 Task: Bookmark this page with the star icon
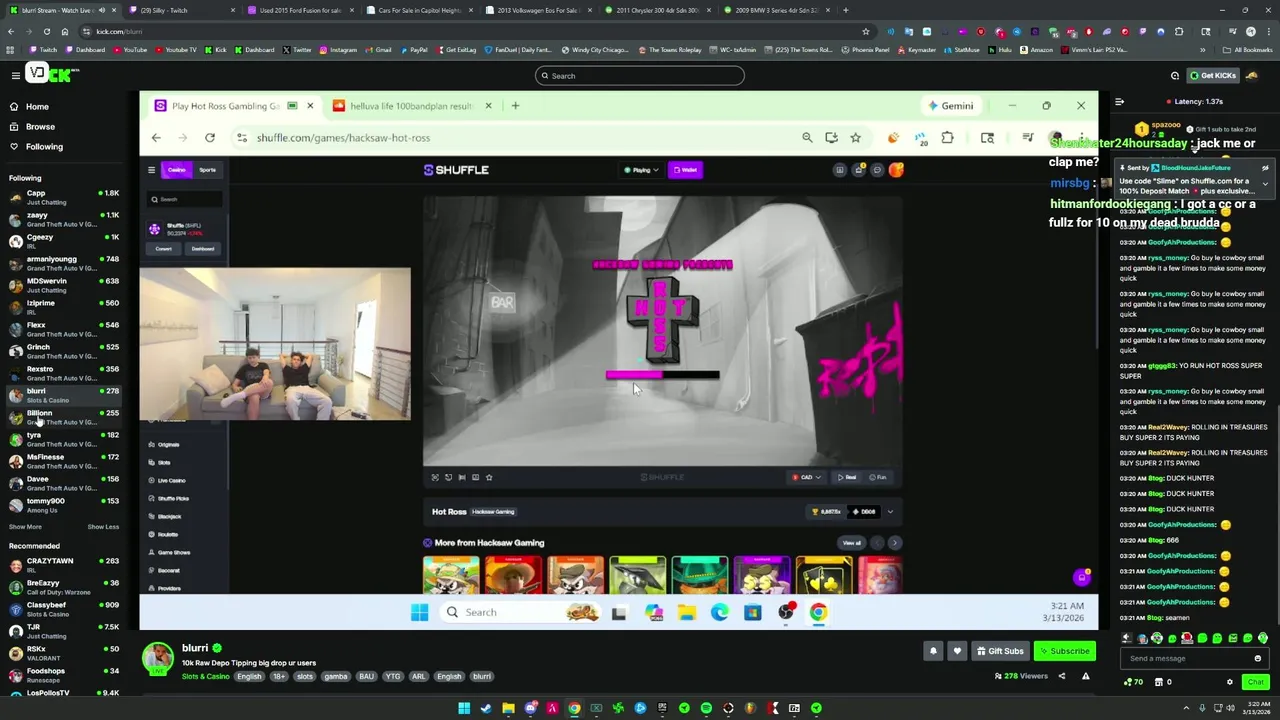[865, 31]
